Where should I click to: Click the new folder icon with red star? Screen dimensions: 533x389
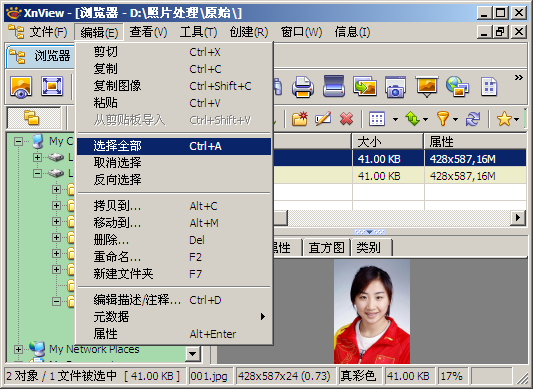pyautogui.click(x=299, y=119)
